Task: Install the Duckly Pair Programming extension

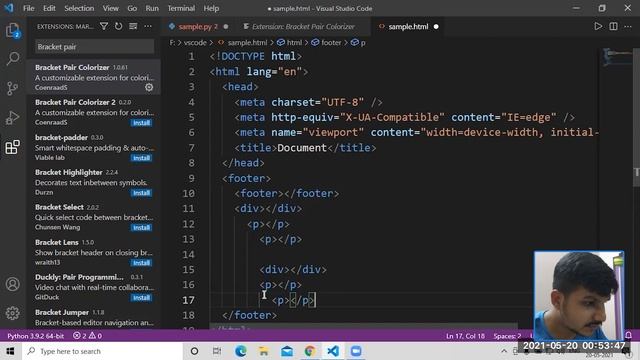Action: click(x=141, y=297)
